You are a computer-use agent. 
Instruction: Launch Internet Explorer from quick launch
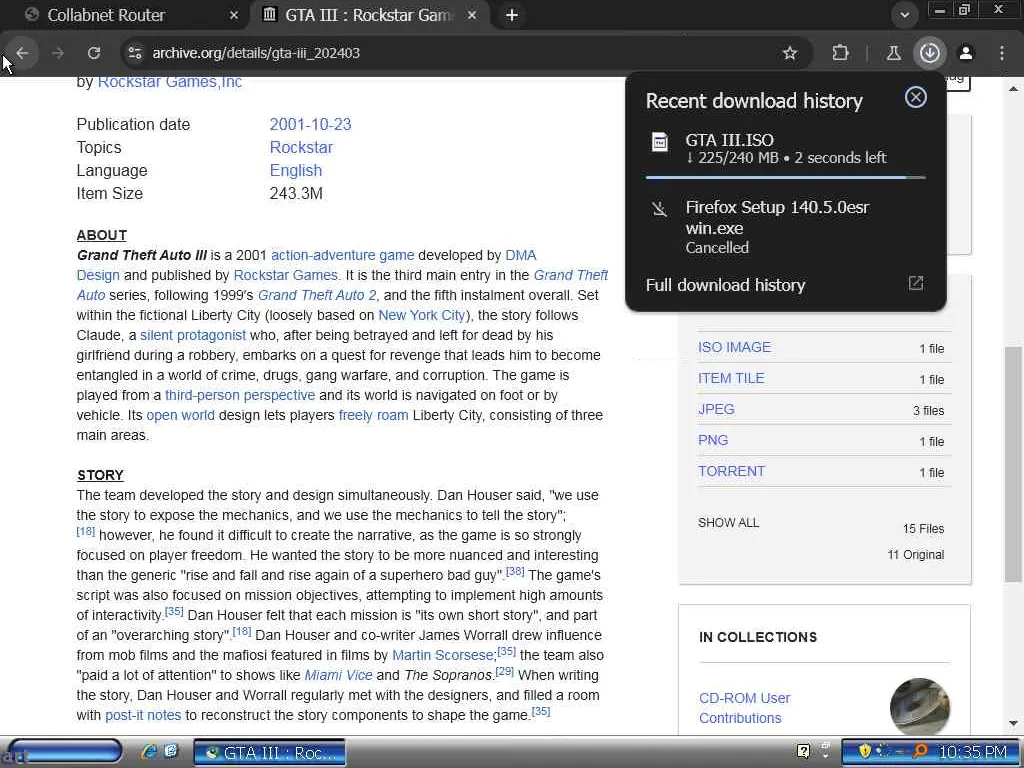tap(149, 752)
